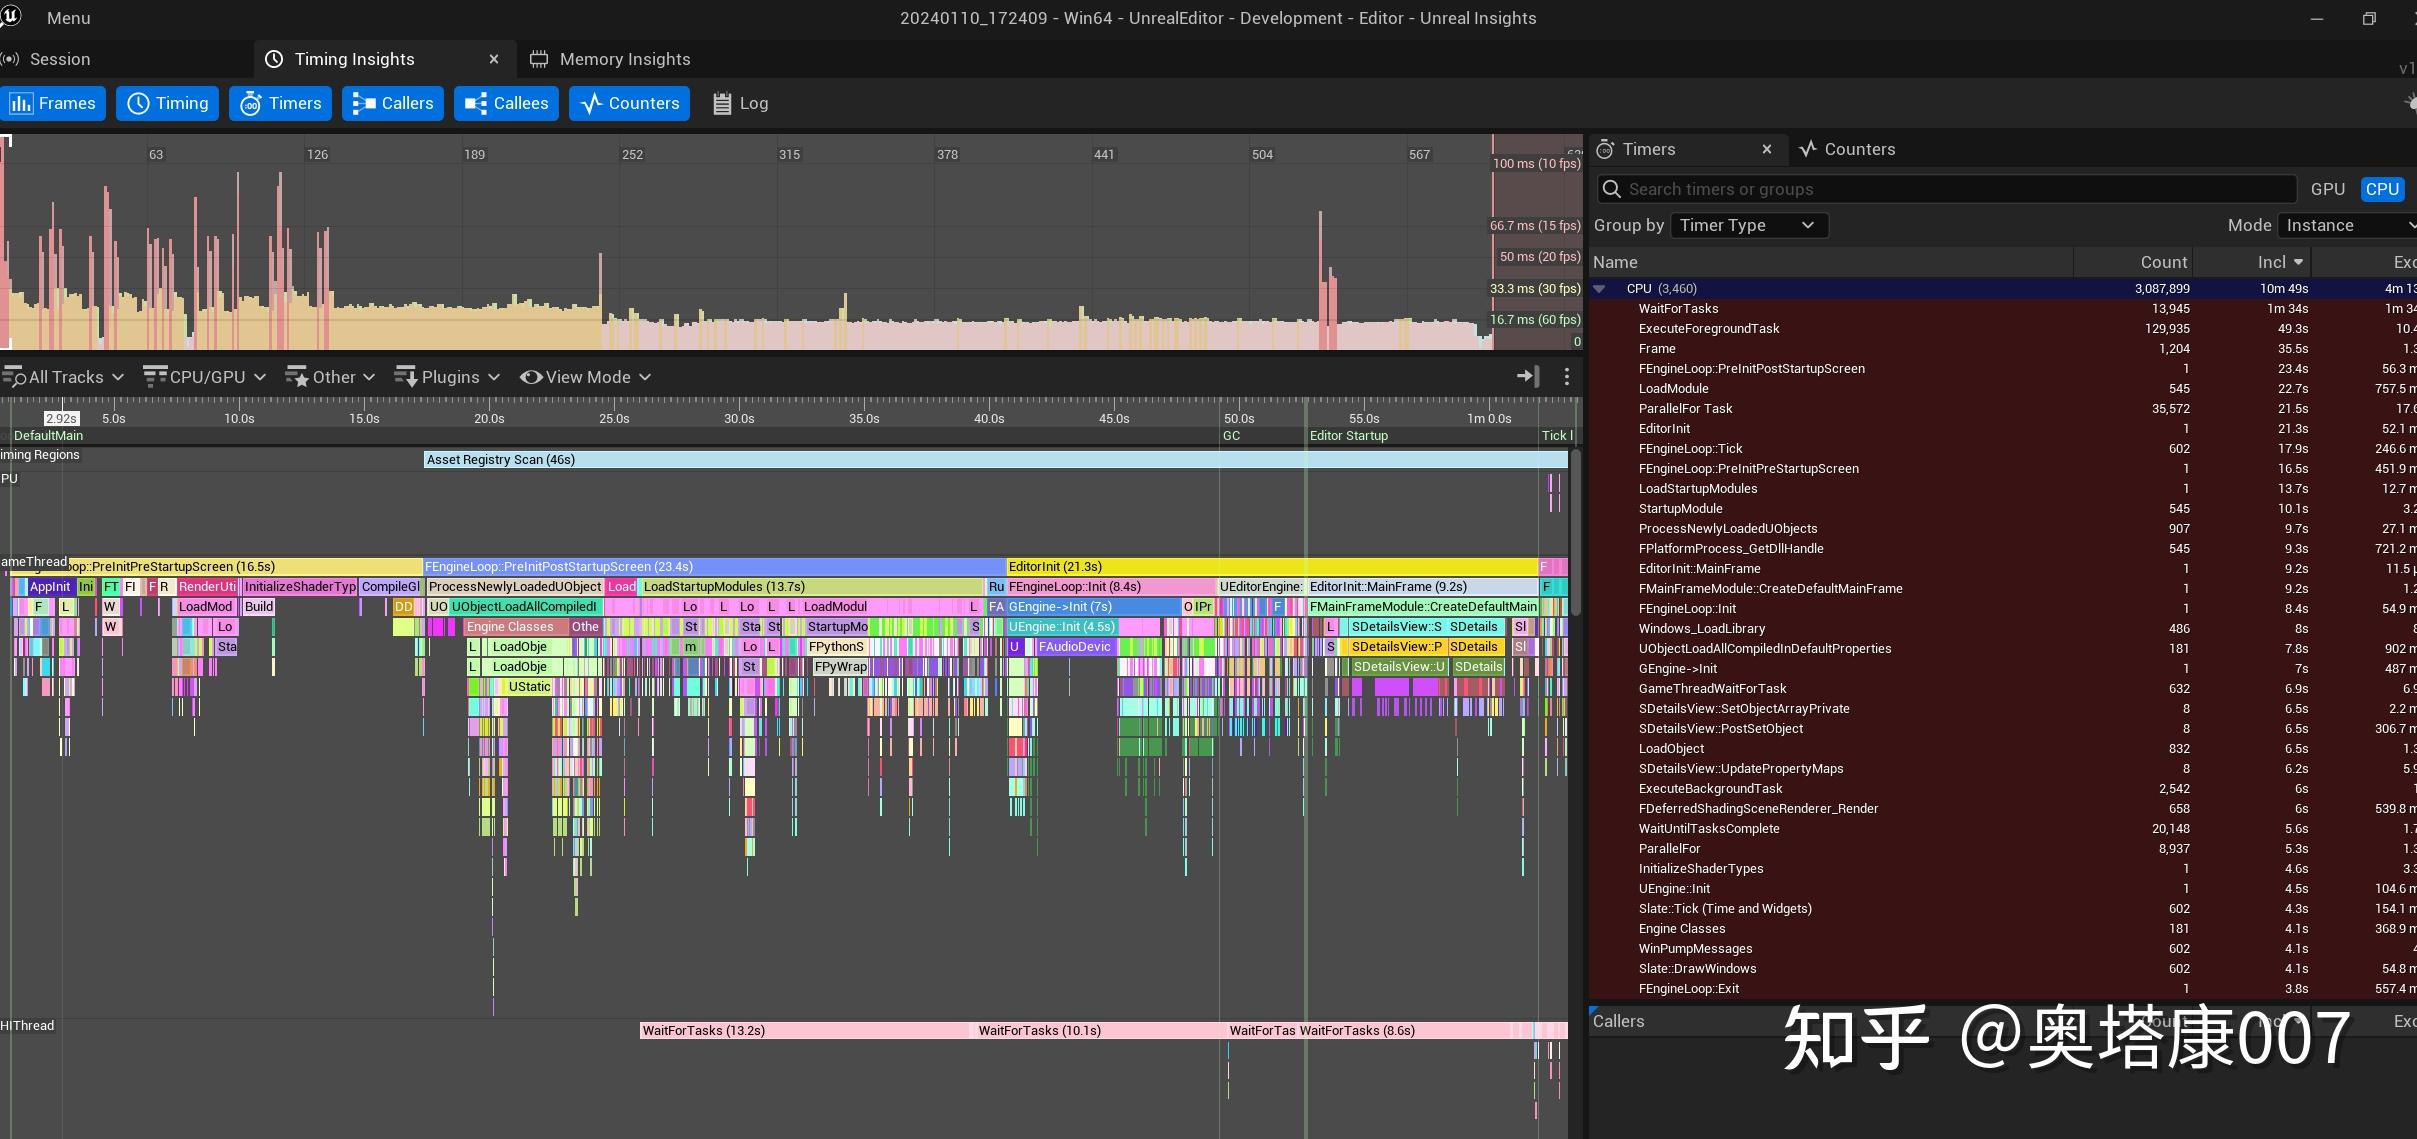The width and height of the screenshot is (2417, 1139).
Task: Collapse the CPU group in the timers list
Action: [1600, 288]
